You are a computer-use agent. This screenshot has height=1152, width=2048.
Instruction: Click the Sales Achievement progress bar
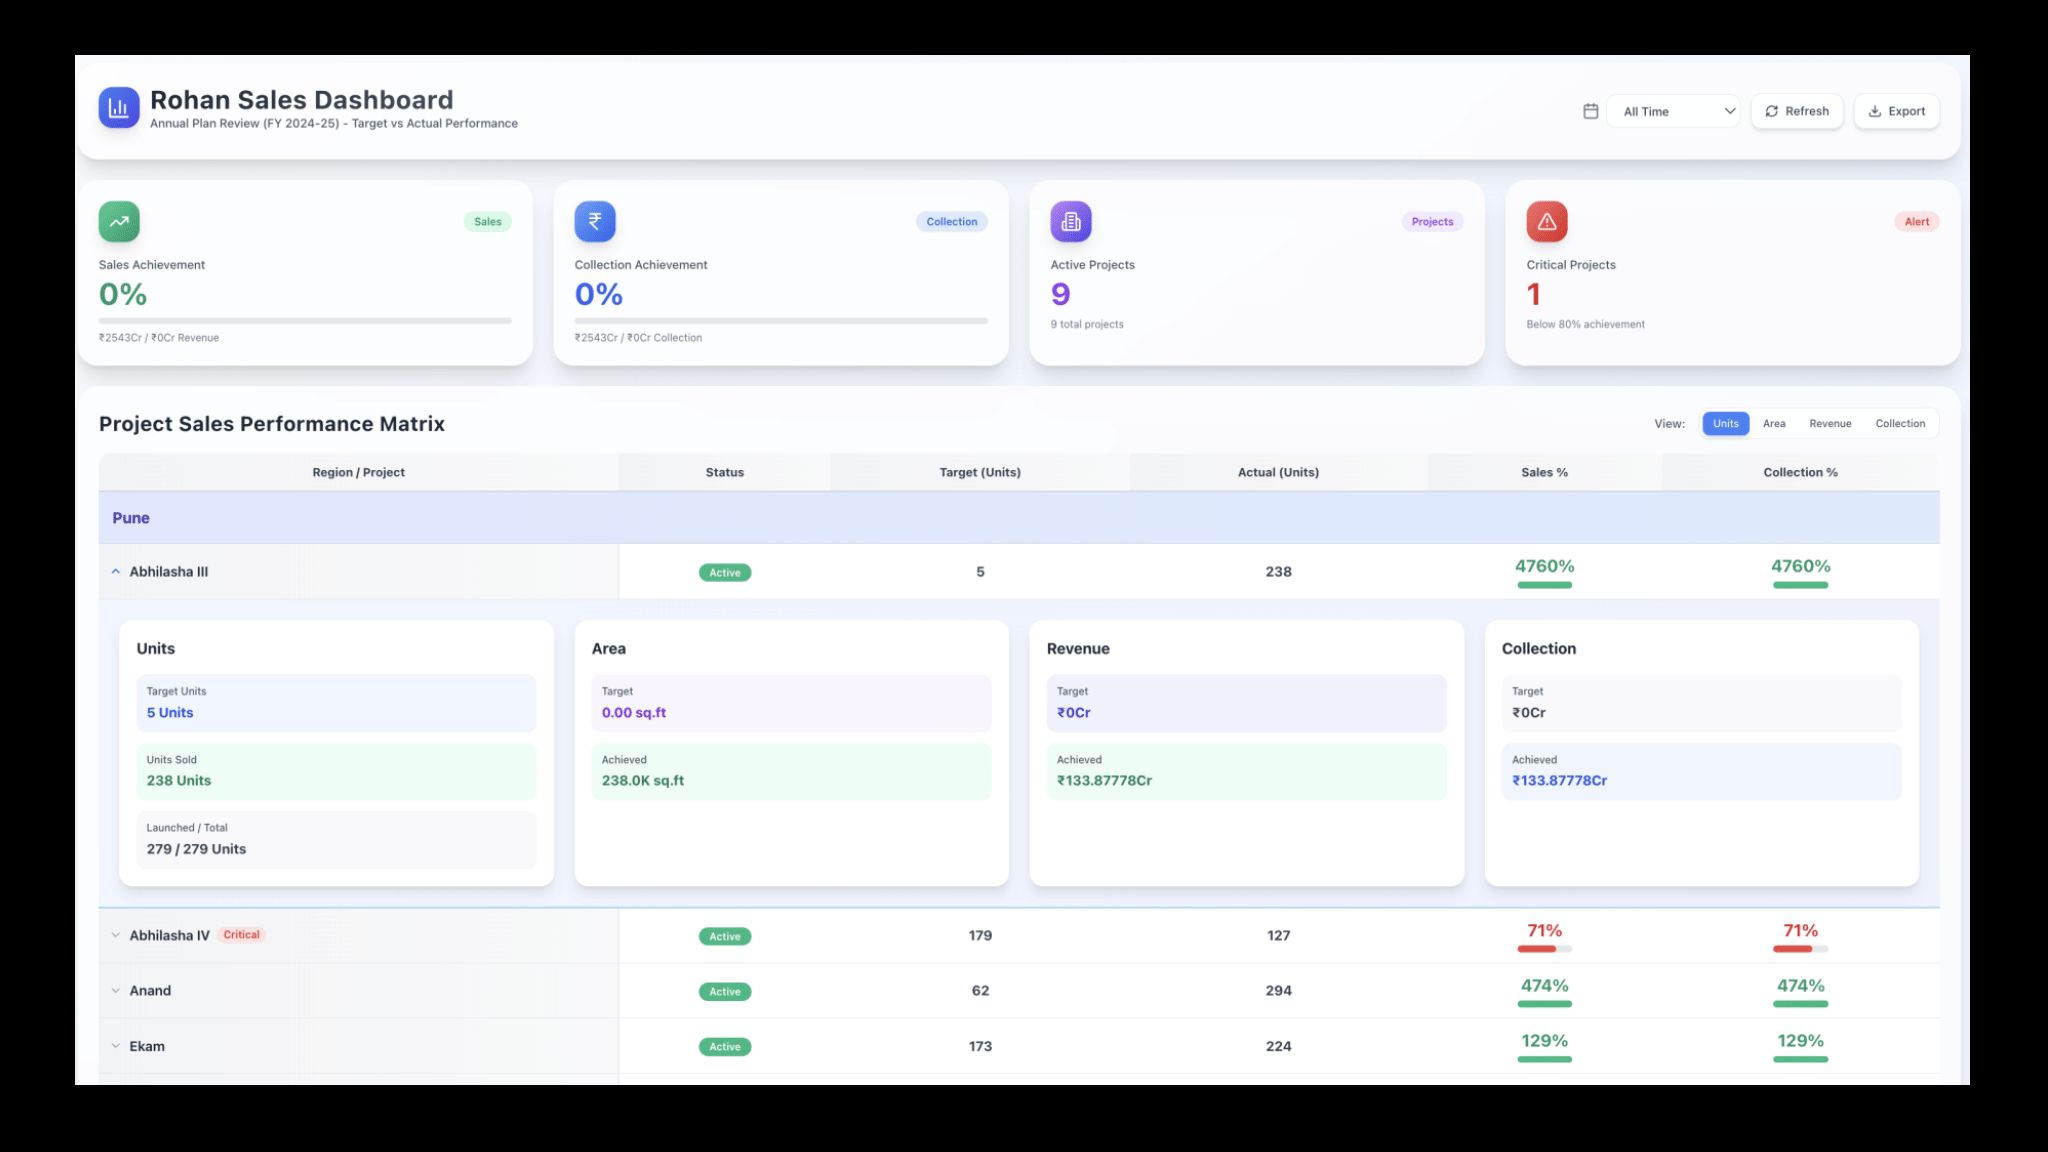tap(305, 321)
